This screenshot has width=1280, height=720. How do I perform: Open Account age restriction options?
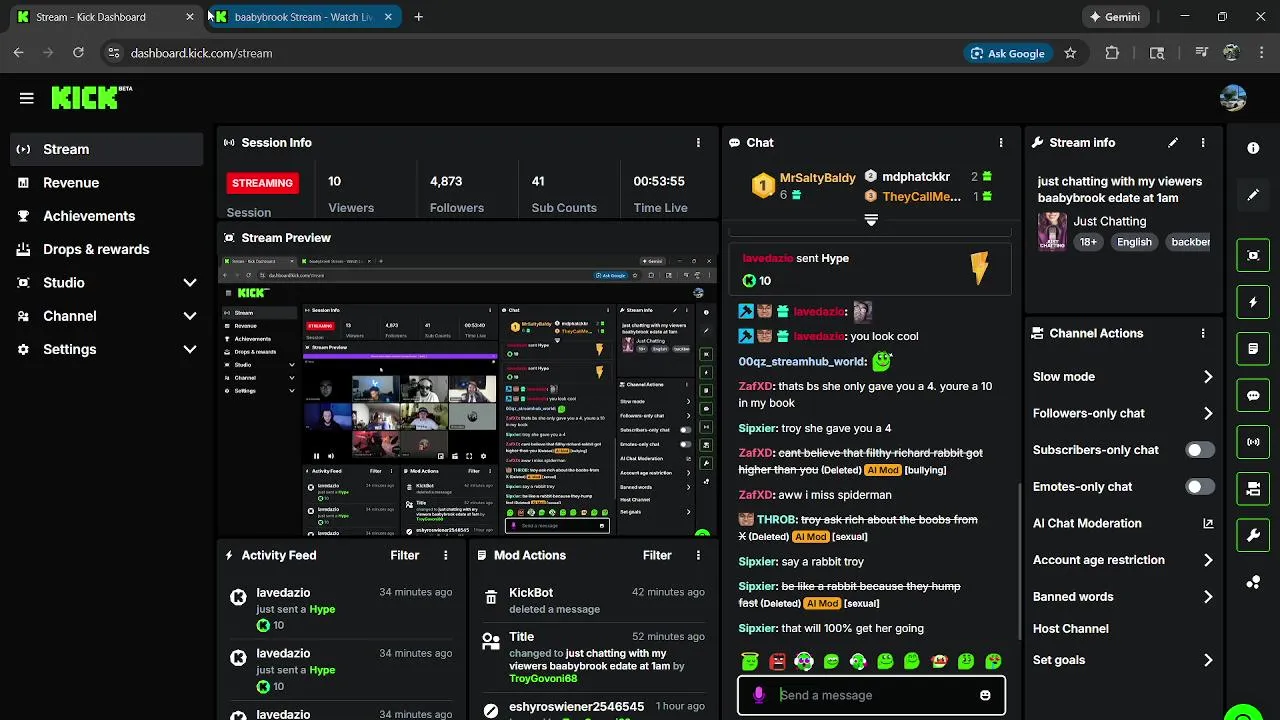(x=1123, y=560)
